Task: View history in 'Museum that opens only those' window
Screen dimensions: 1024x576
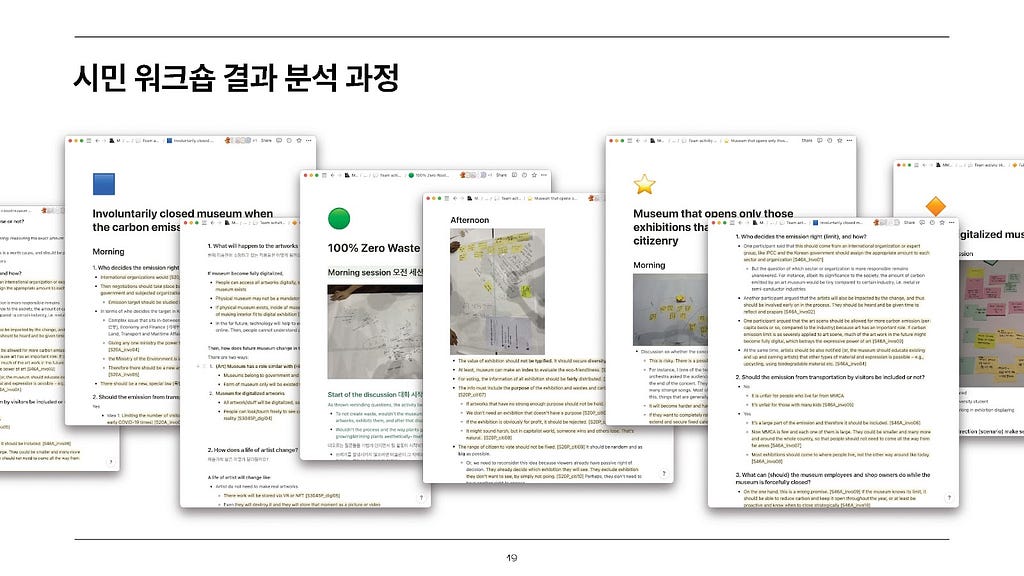Action: tap(830, 140)
